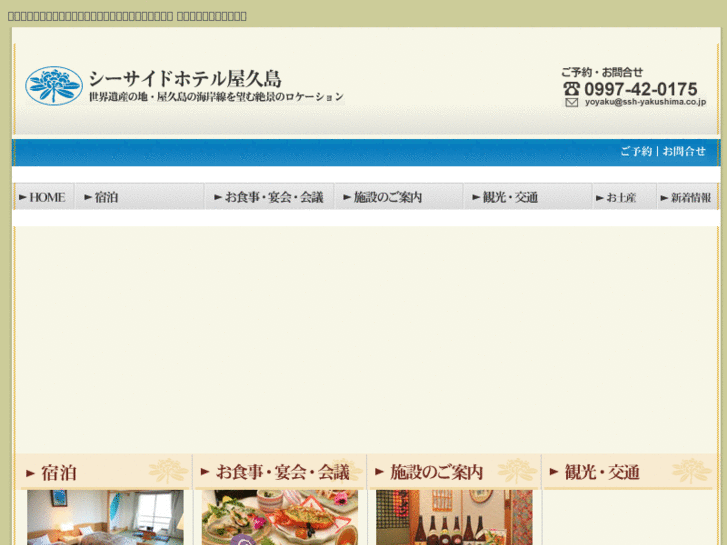Open the HOME navigation item

click(43, 197)
